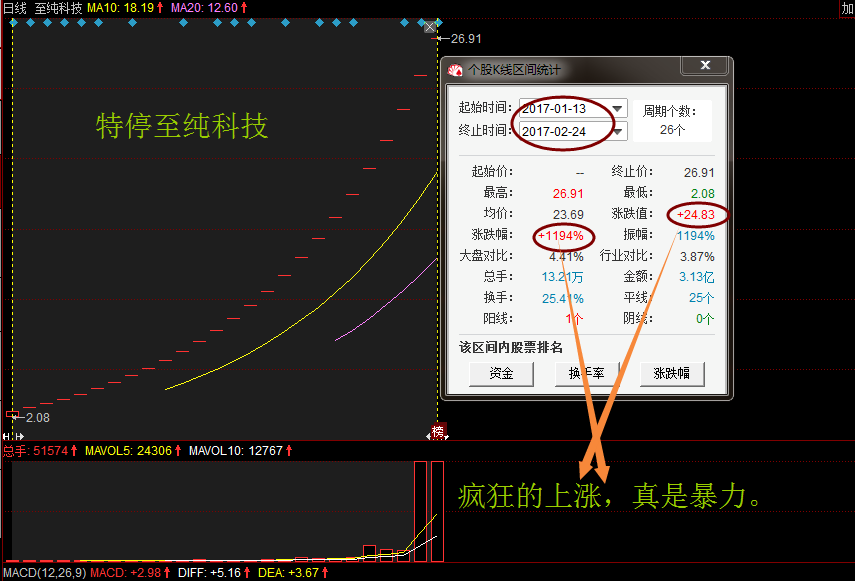Click the 2.08 low price marker
Image resolution: width=855 pixels, height=581 pixels.
pos(38,418)
